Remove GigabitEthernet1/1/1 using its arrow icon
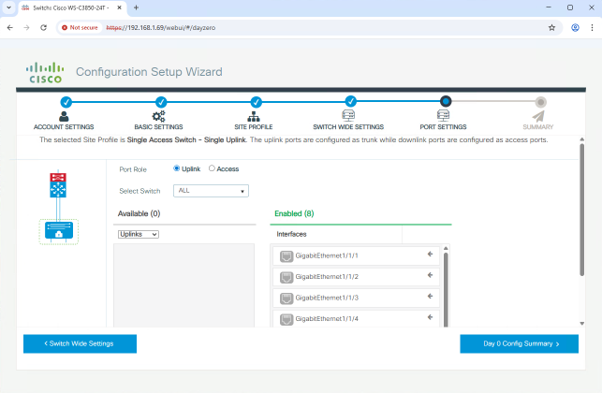The image size is (602, 393). 430,254
